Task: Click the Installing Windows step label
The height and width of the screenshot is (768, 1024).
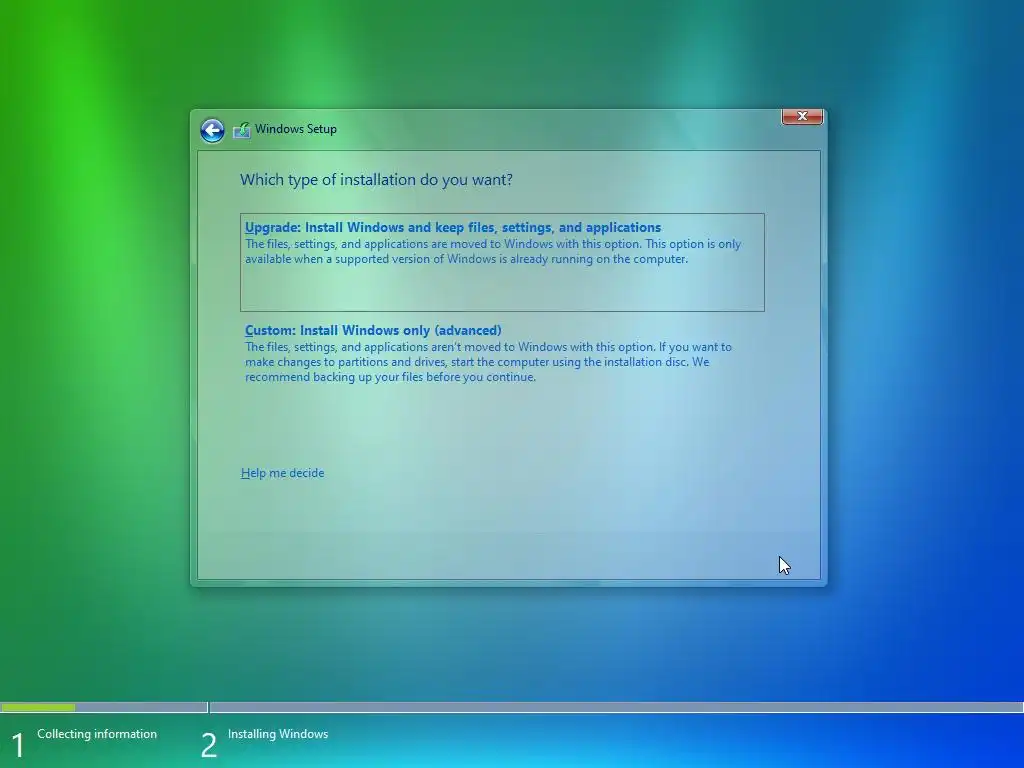Action: click(x=278, y=734)
